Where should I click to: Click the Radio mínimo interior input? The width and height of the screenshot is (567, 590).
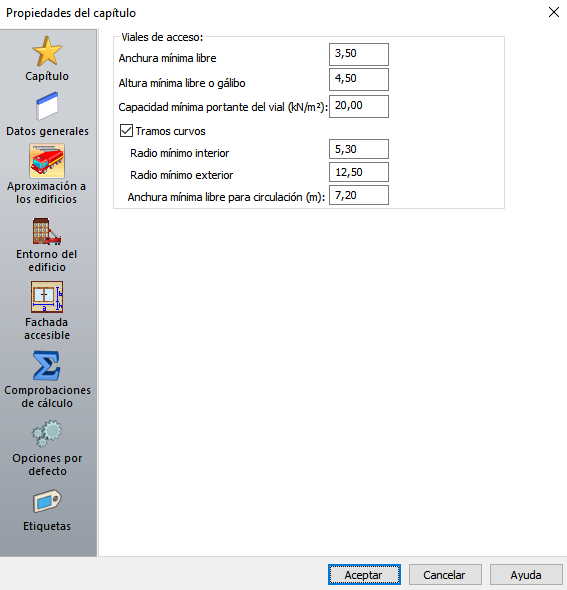pos(359,149)
